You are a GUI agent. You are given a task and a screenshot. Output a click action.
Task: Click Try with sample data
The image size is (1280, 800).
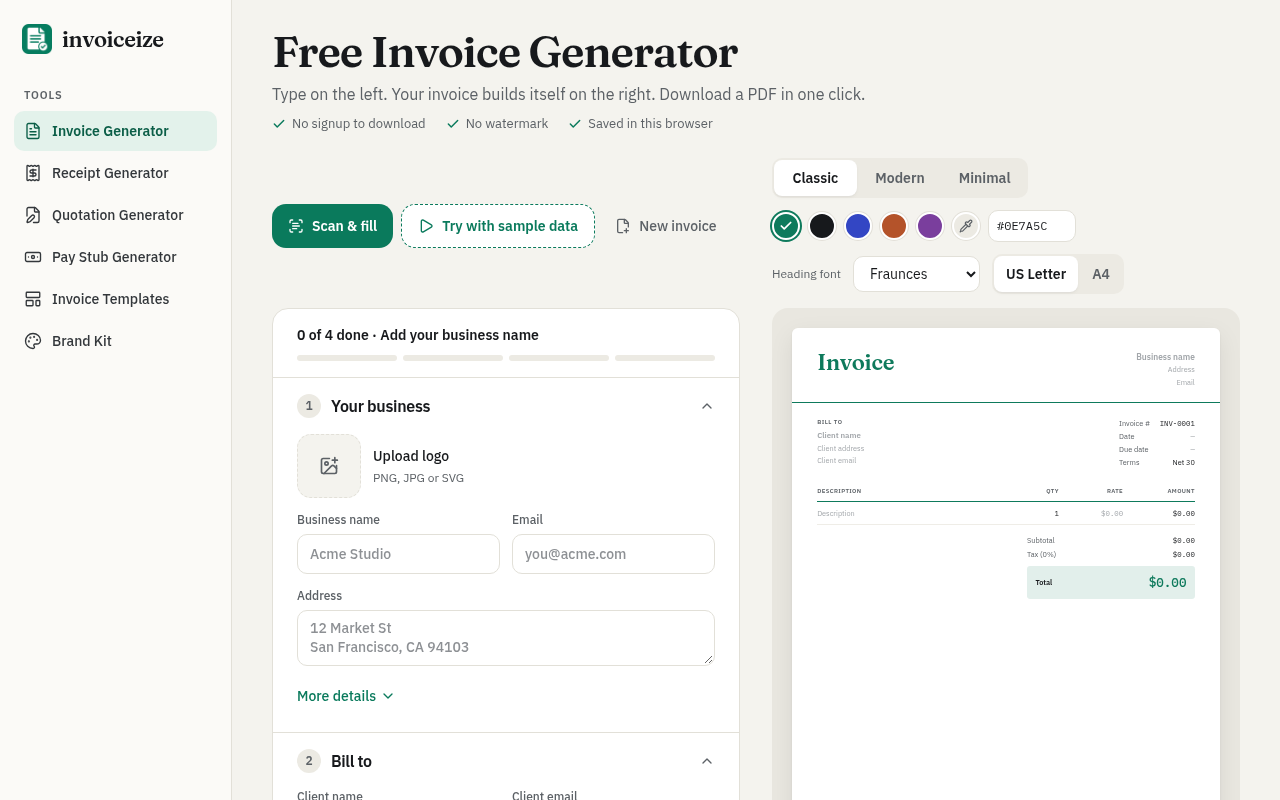coord(498,226)
